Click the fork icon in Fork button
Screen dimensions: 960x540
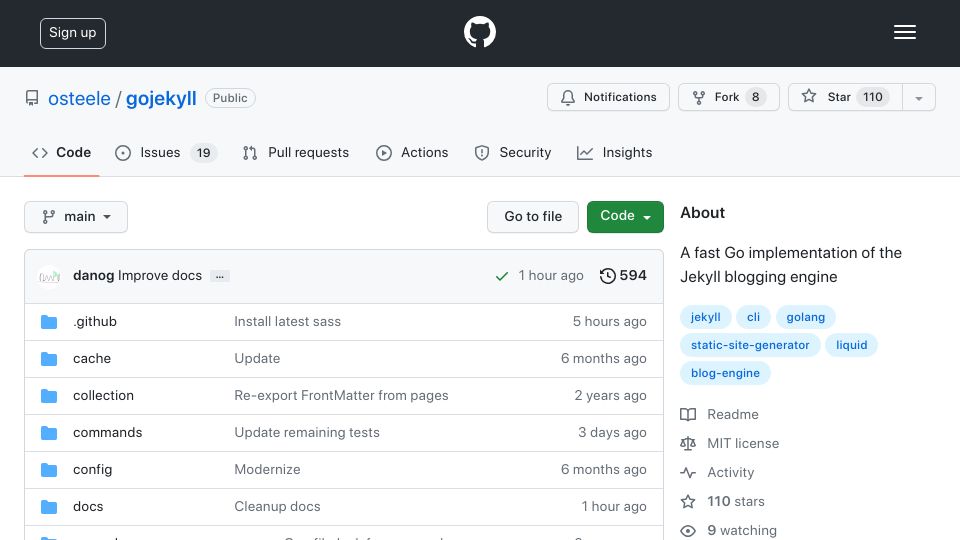(699, 97)
